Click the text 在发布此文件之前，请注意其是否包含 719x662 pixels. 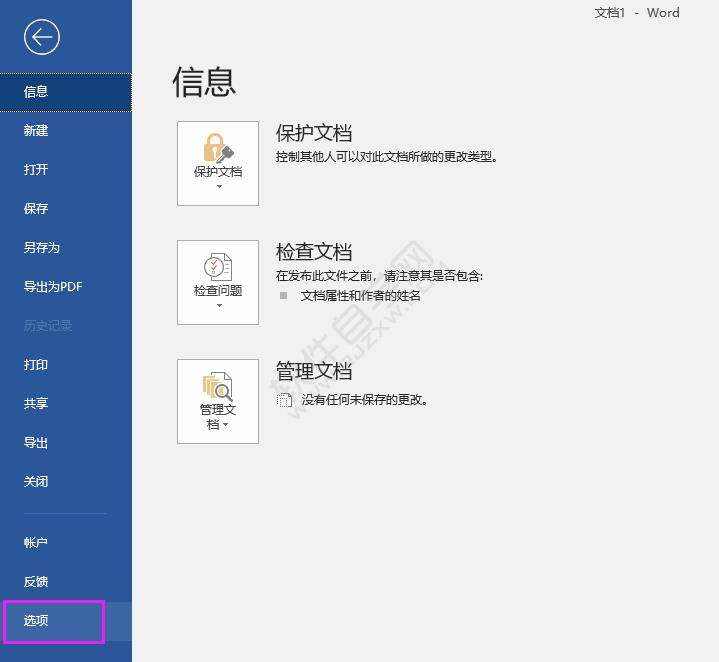click(379, 276)
